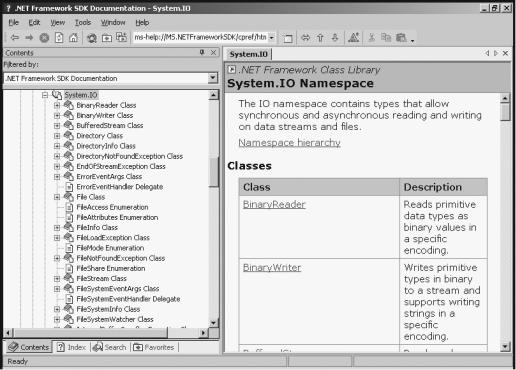The image size is (516, 370).
Task: Select the System.IO document tab
Action: pyautogui.click(x=249, y=54)
